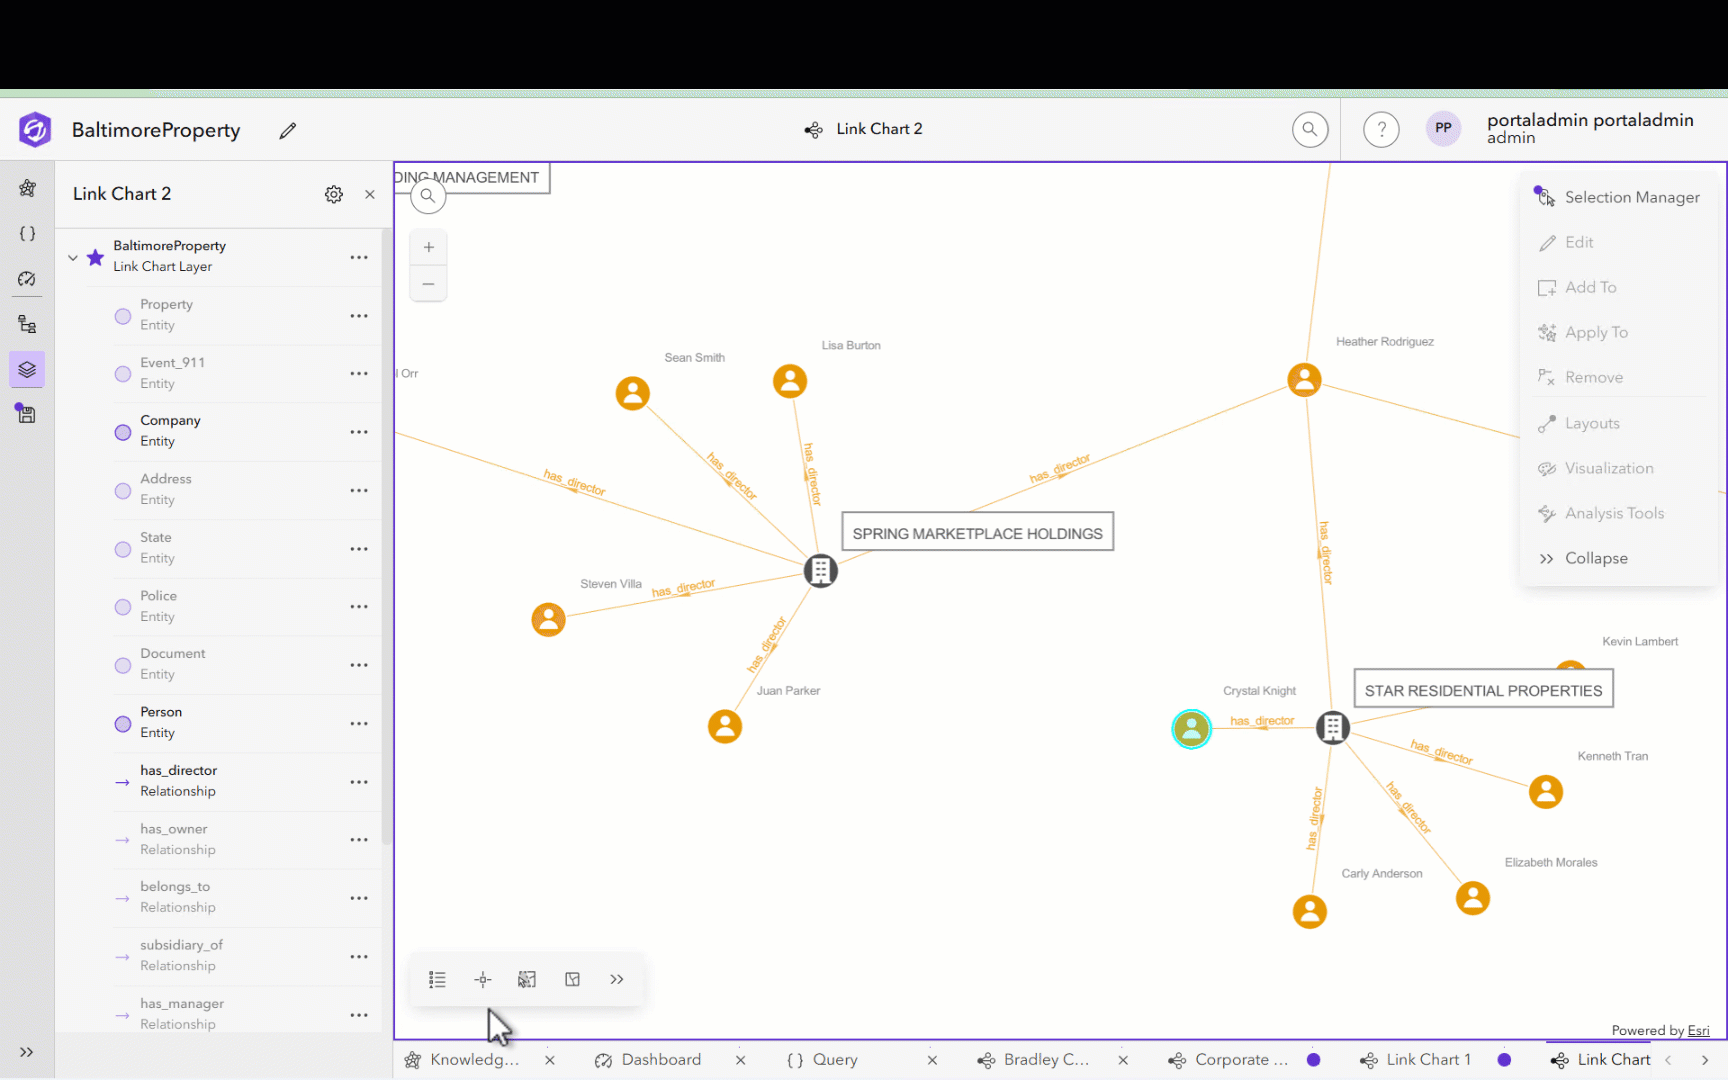Open the legend list tool
Image resolution: width=1728 pixels, height=1080 pixels.
point(437,979)
